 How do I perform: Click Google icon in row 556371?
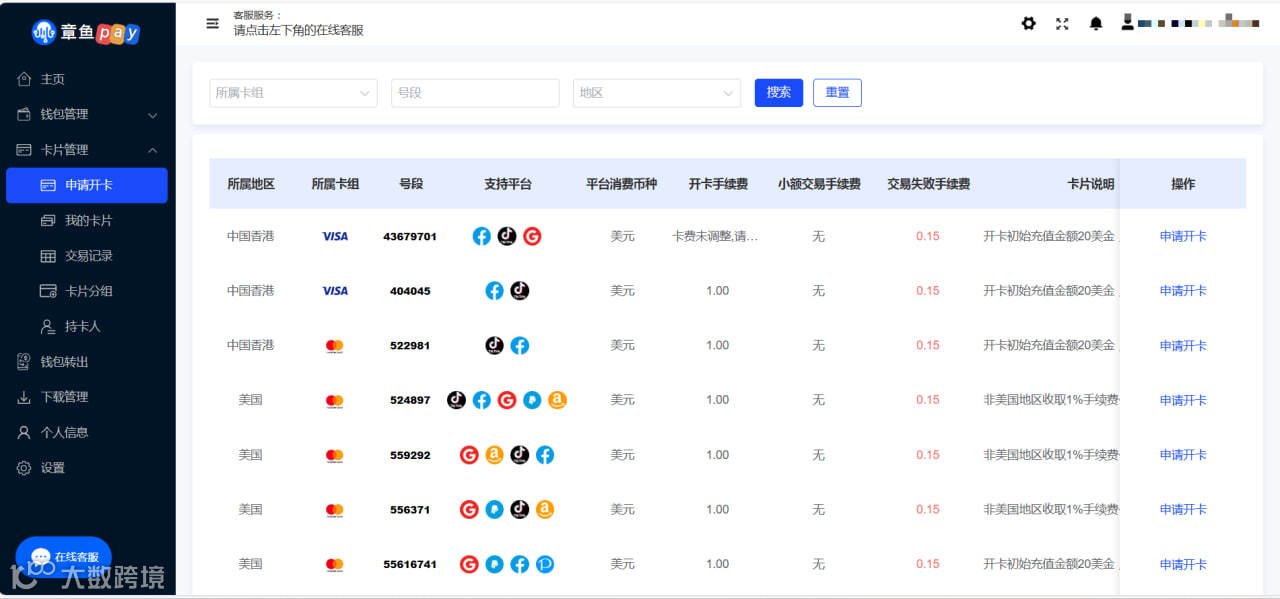click(x=469, y=509)
